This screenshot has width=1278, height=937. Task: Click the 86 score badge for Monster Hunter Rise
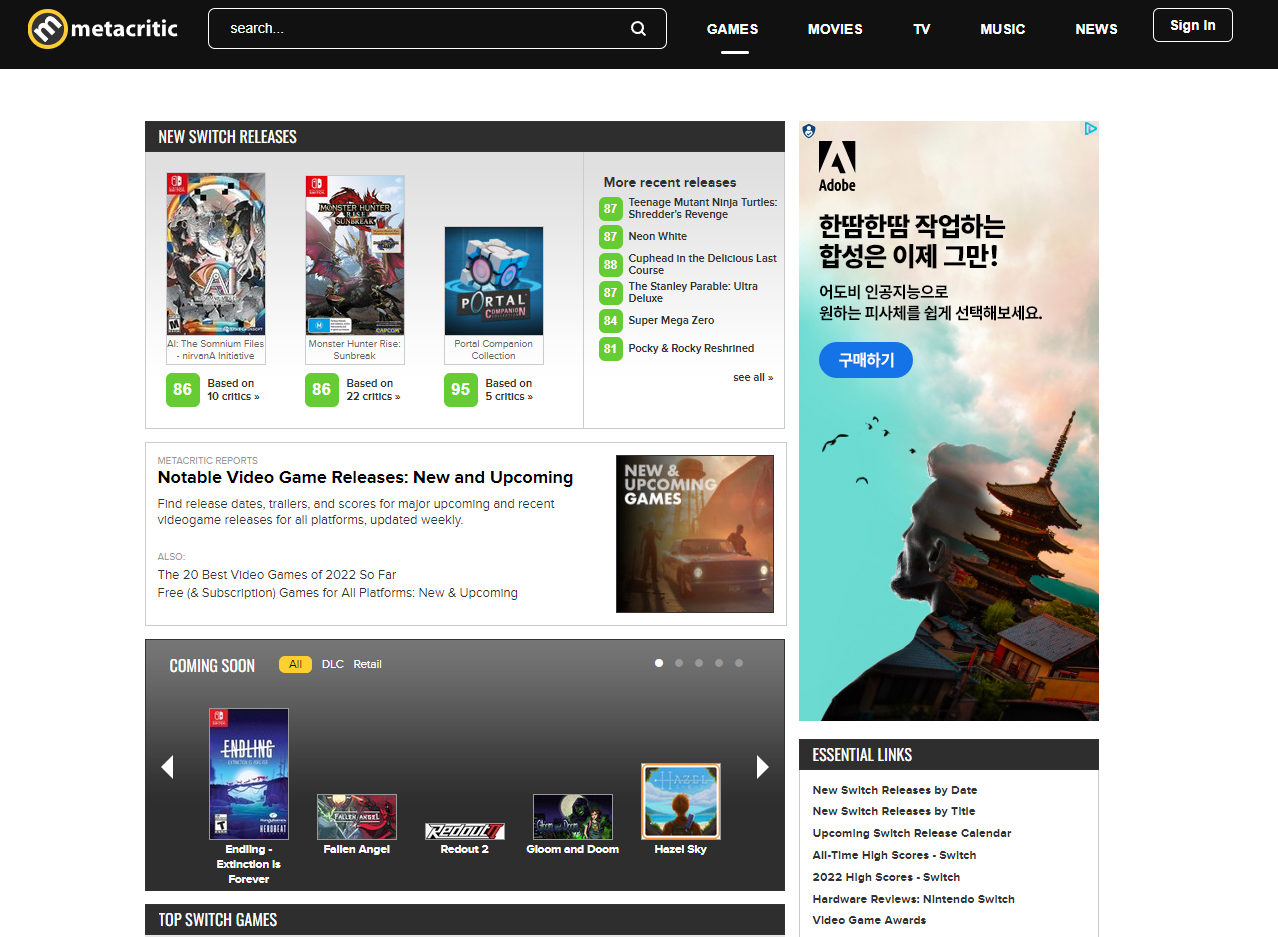[x=321, y=390]
